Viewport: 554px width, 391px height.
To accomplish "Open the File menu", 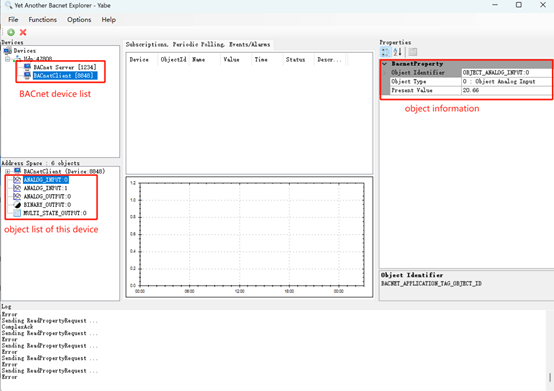I will [13, 19].
